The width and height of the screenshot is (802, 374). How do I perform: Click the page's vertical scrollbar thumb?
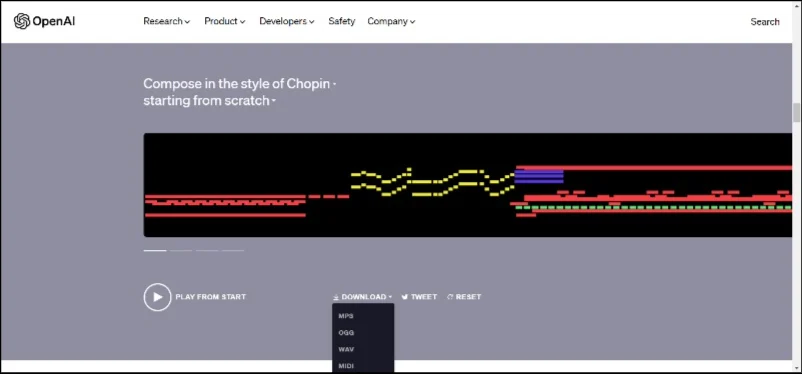tap(796, 112)
